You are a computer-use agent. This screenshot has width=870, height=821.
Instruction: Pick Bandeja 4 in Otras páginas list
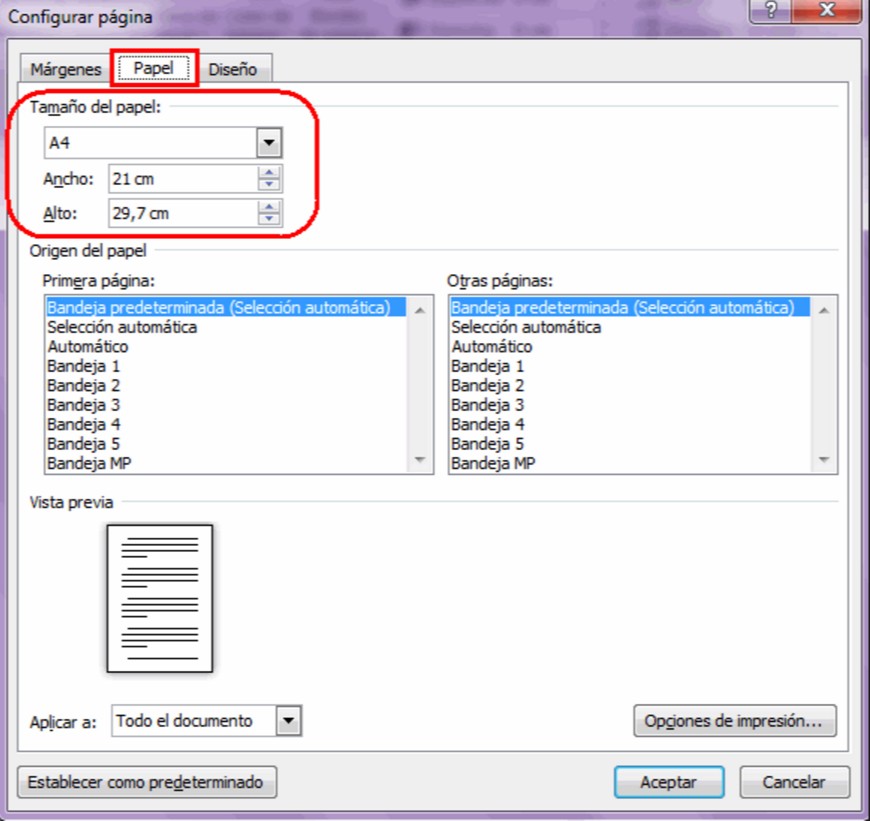pyautogui.click(x=630, y=424)
